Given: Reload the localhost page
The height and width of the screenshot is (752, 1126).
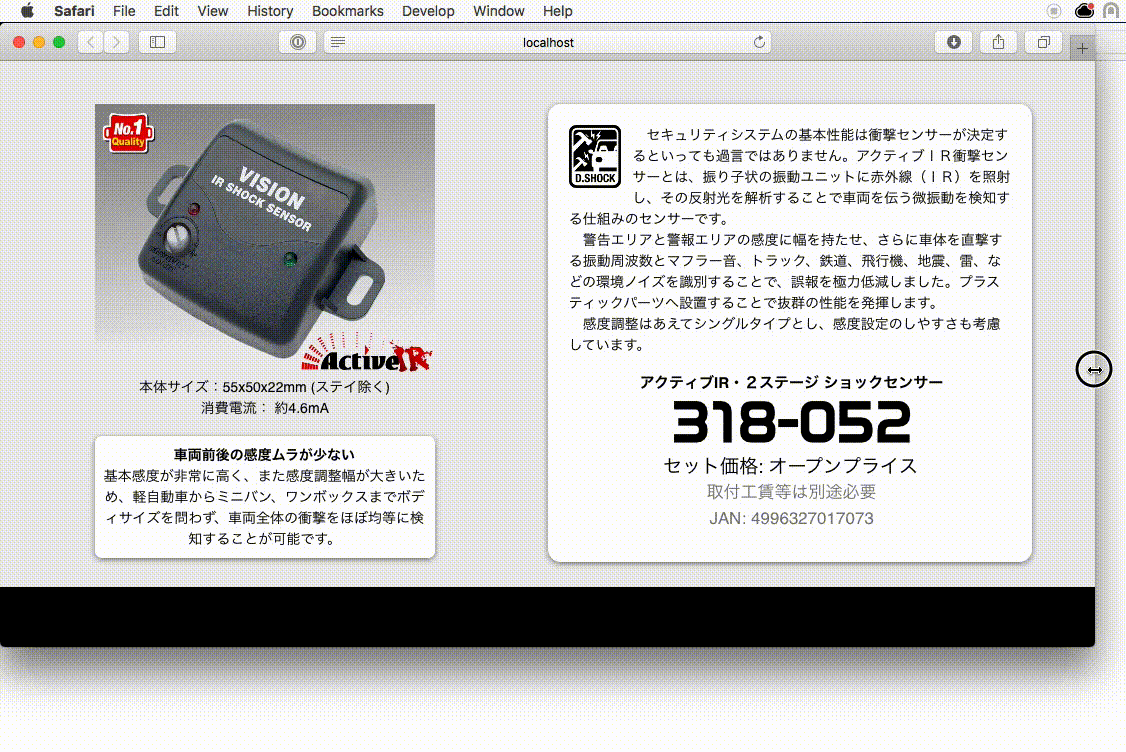Looking at the screenshot, I should 759,42.
